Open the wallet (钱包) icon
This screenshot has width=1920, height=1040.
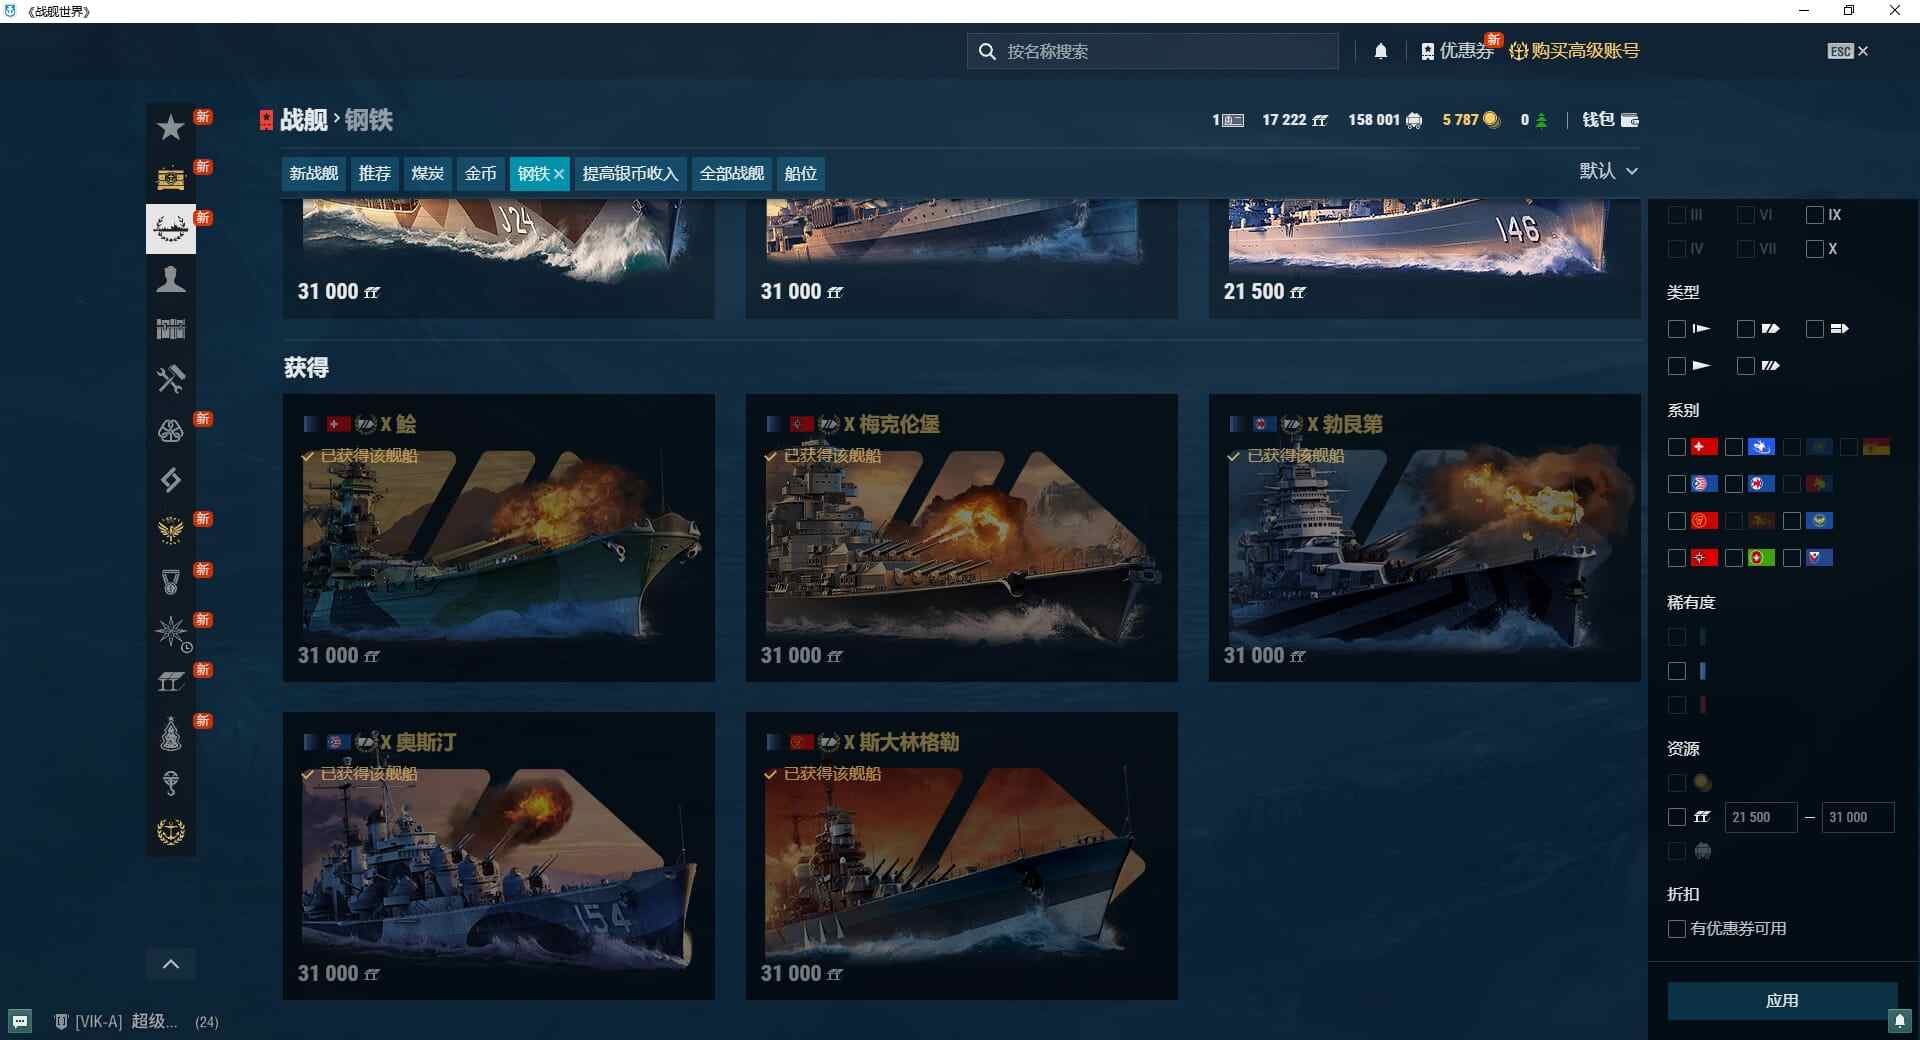[1629, 120]
